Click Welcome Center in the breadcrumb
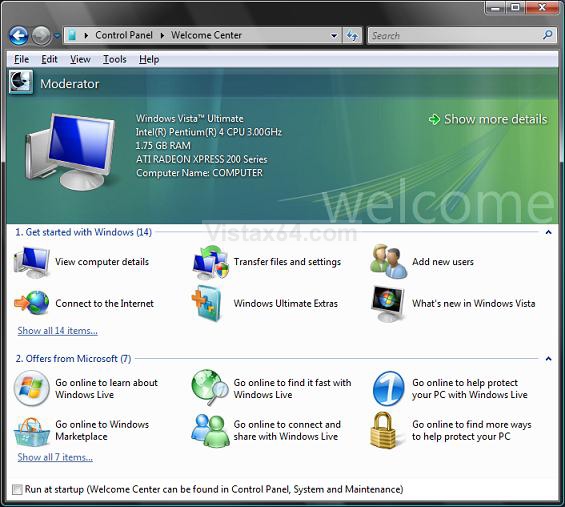 click(206, 35)
